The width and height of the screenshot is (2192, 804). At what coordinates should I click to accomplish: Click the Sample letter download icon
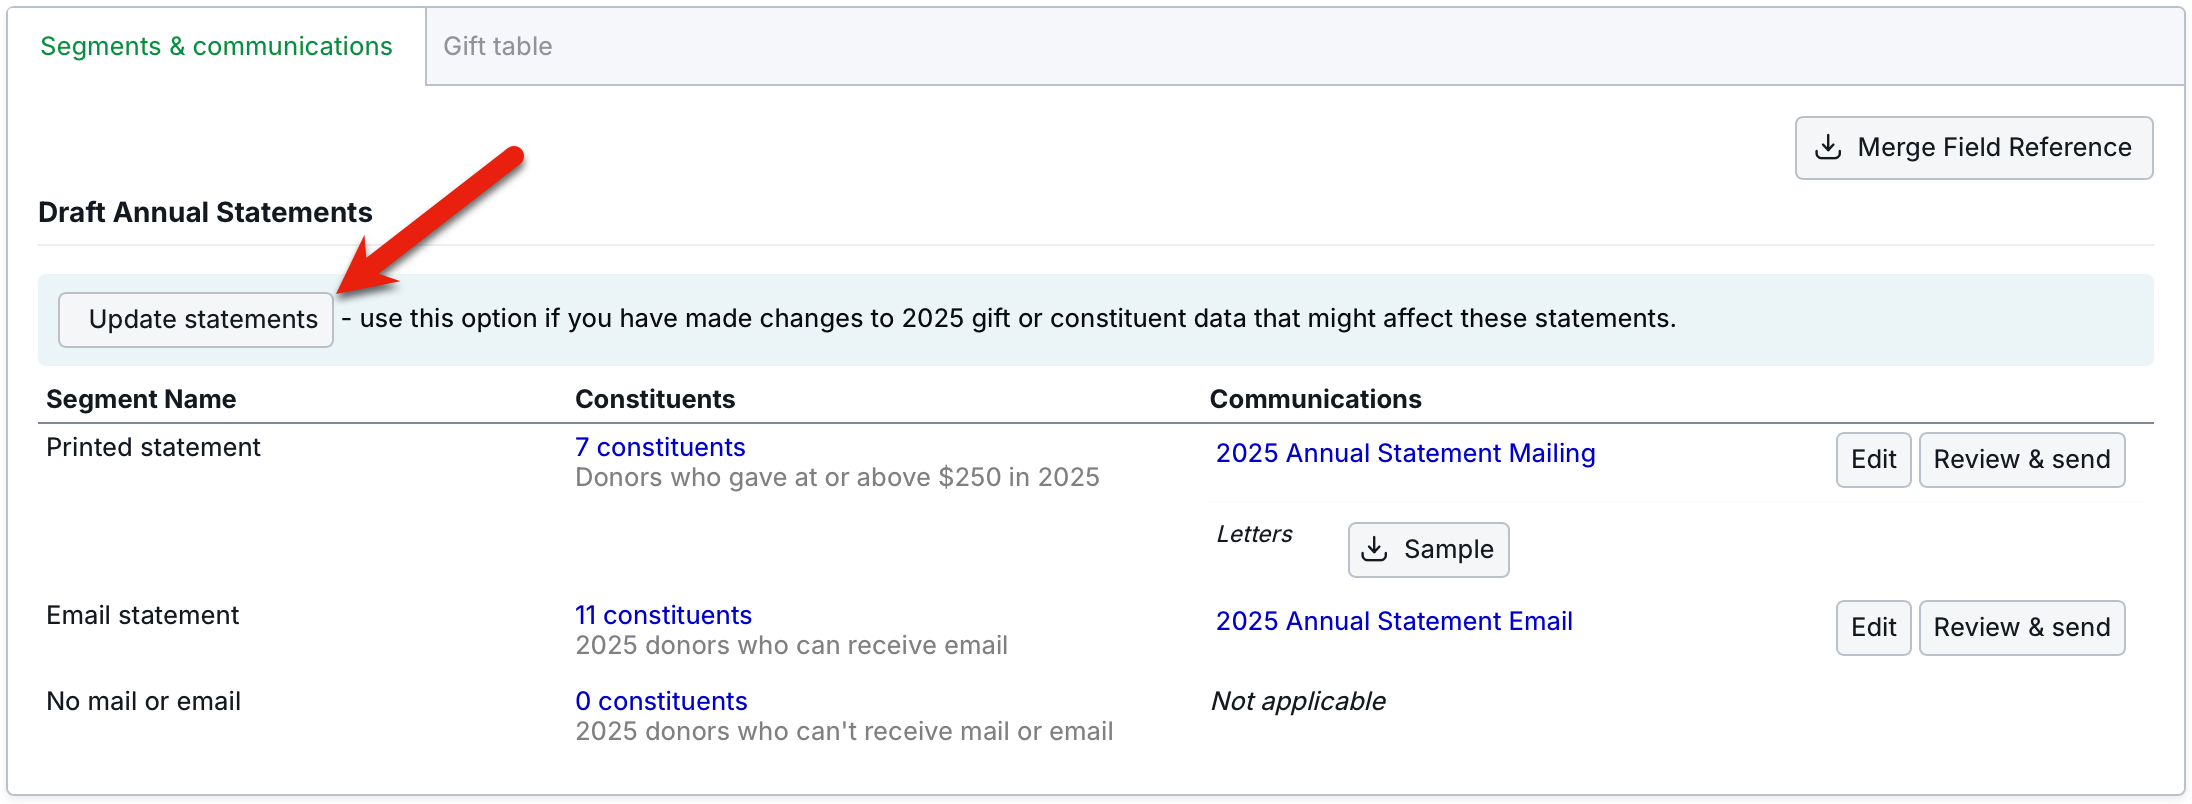(1375, 549)
